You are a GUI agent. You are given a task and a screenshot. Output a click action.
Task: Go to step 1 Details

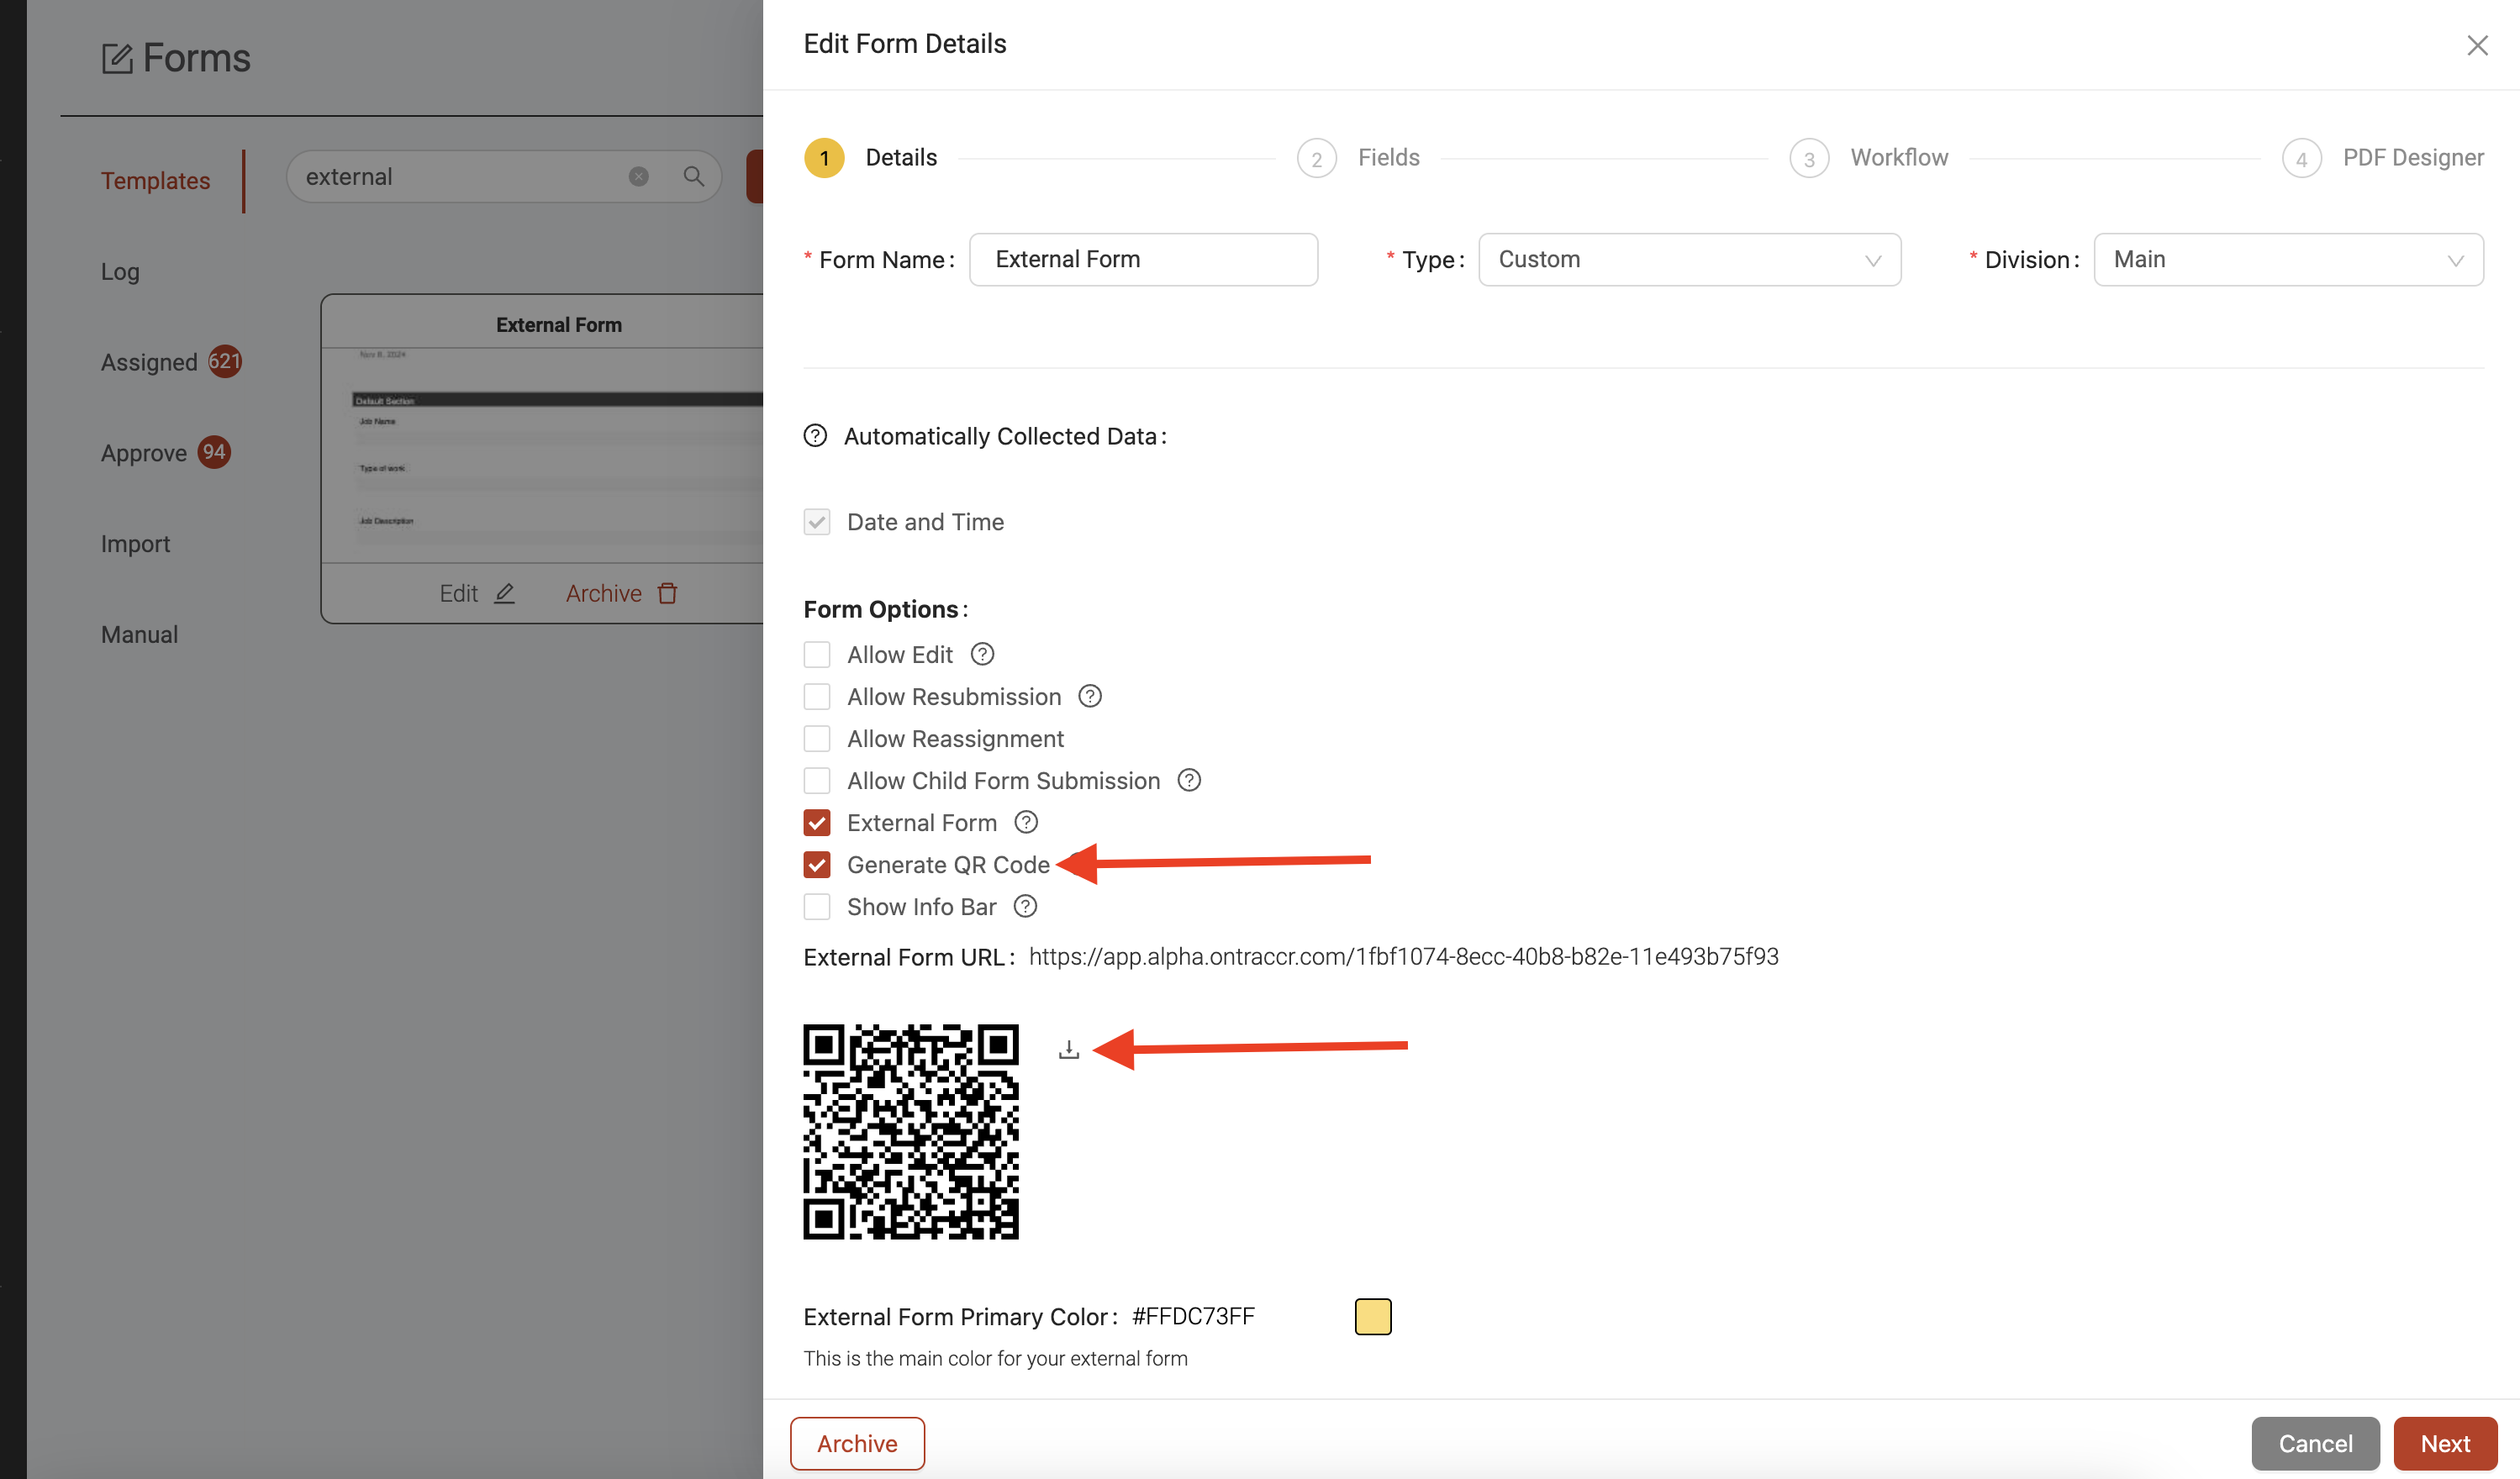pyautogui.click(x=870, y=158)
